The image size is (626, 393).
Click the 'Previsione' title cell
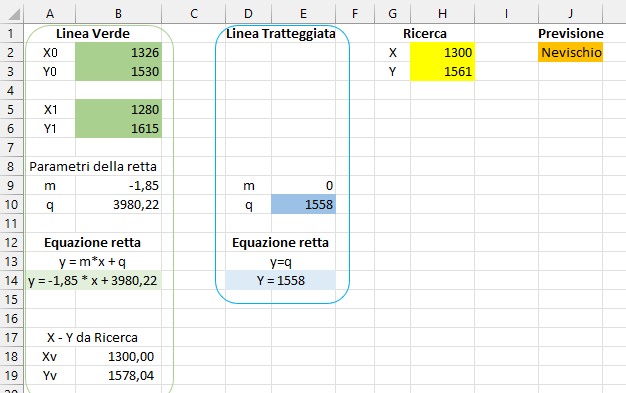[x=571, y=33]
